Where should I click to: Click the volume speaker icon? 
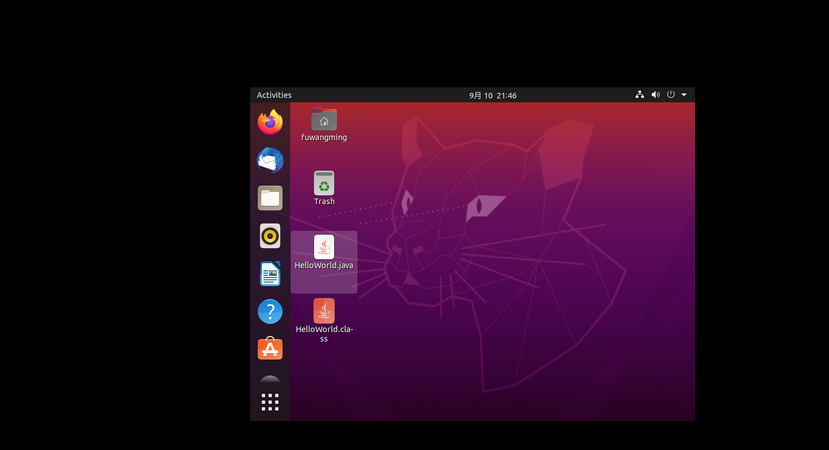click(x=656, y=95)
